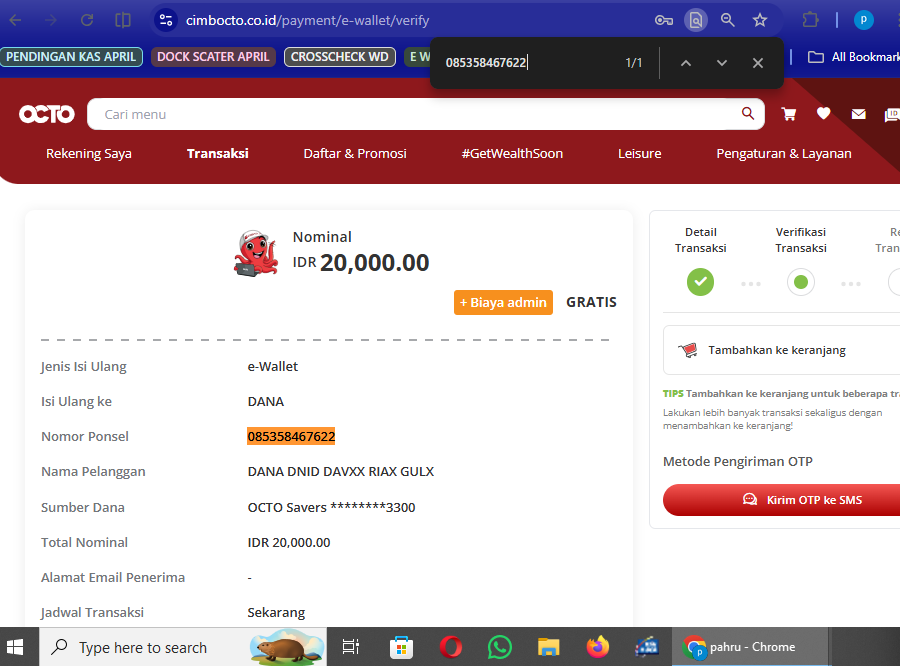The width and height of the screenshot is (900, 666).
Task: Click the Isi Ulang ke value DANA
Action: 266,402
